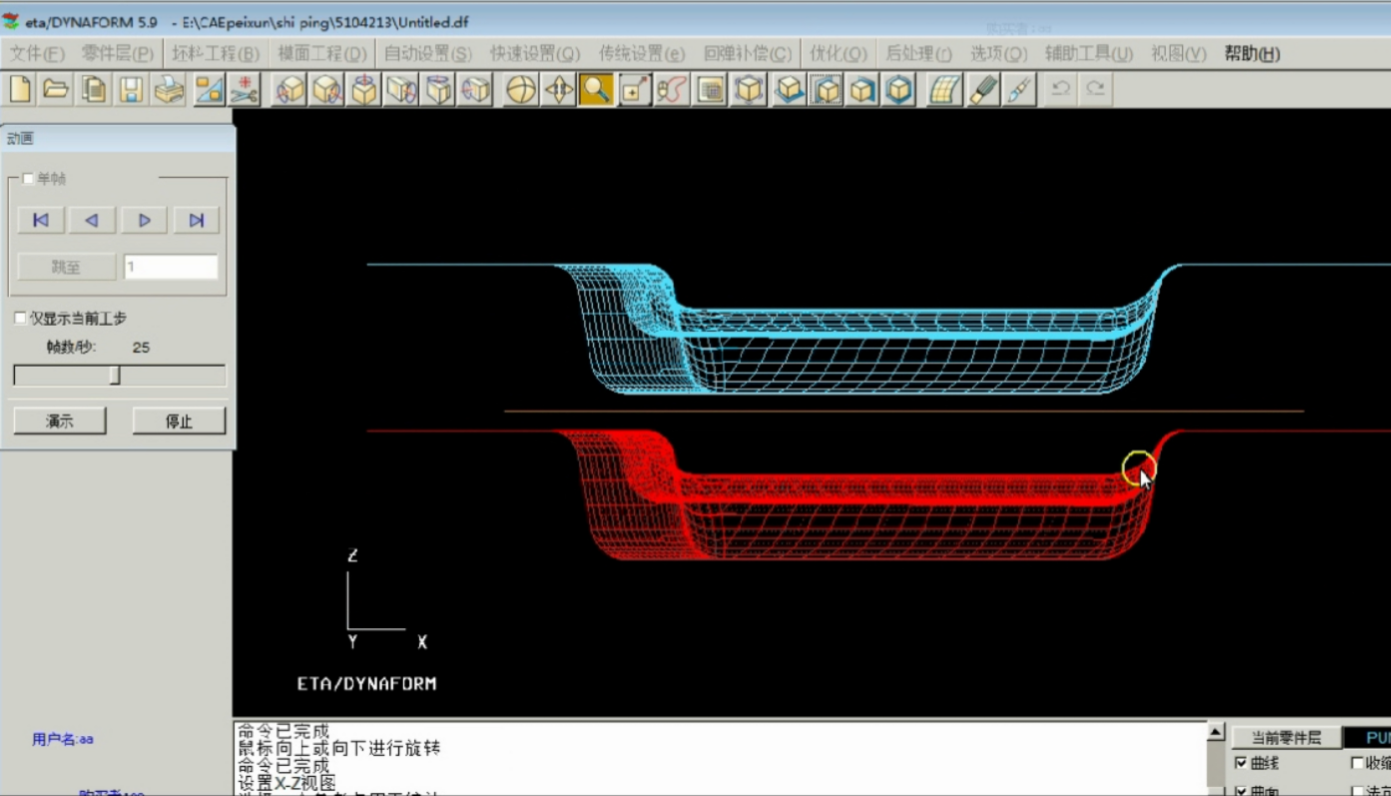Click the New file icon
This screenshot has width=1391, height=796.
(20, 90)
